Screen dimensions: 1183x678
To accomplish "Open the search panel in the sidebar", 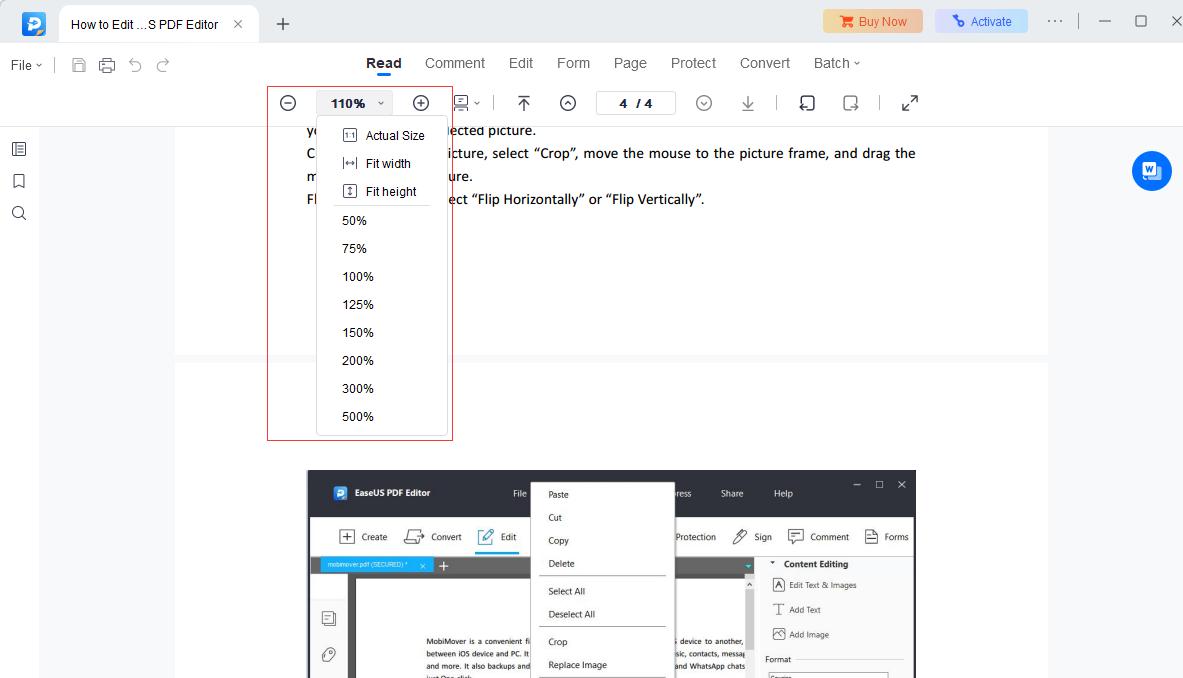I will (x=19, y=213).
